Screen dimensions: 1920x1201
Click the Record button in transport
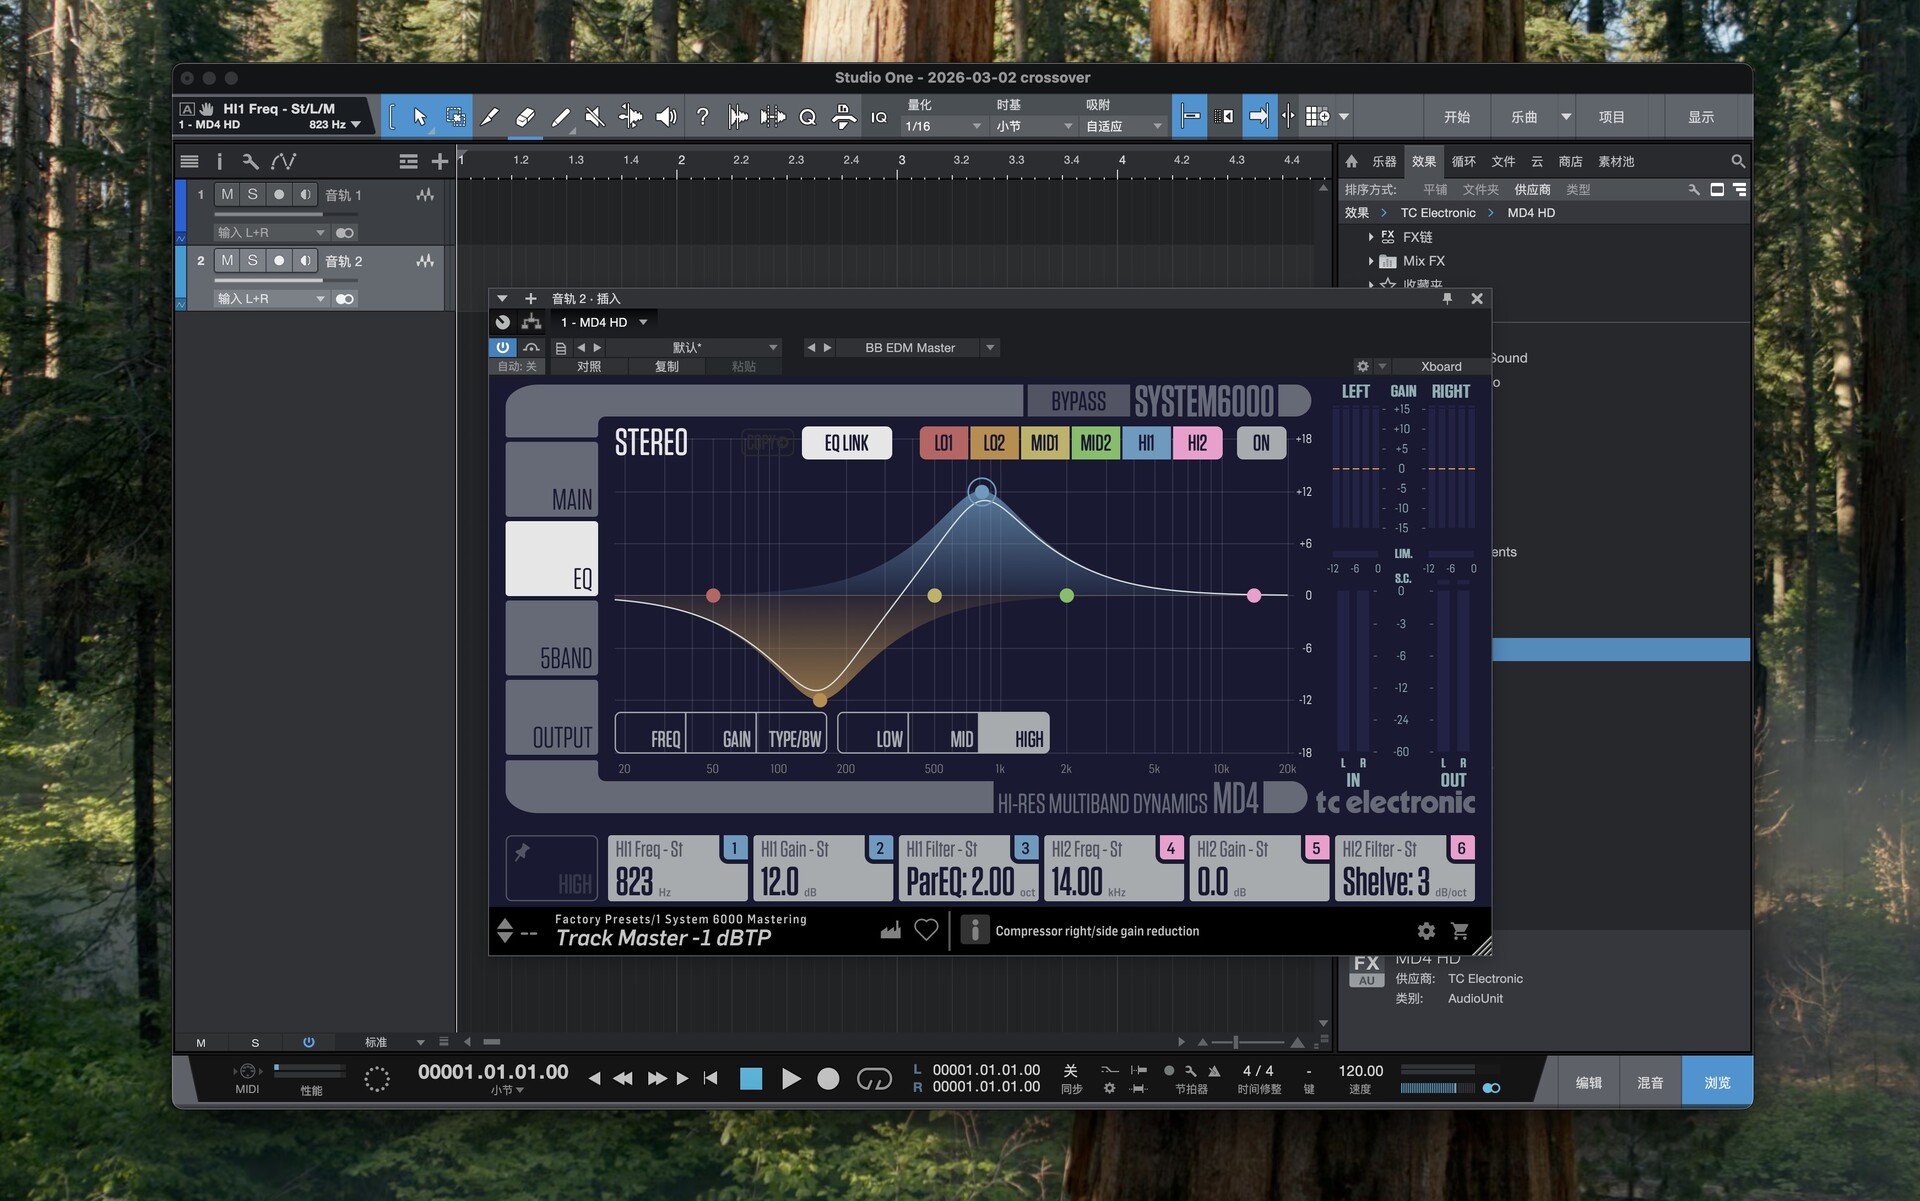click(x=828, y=1079)
